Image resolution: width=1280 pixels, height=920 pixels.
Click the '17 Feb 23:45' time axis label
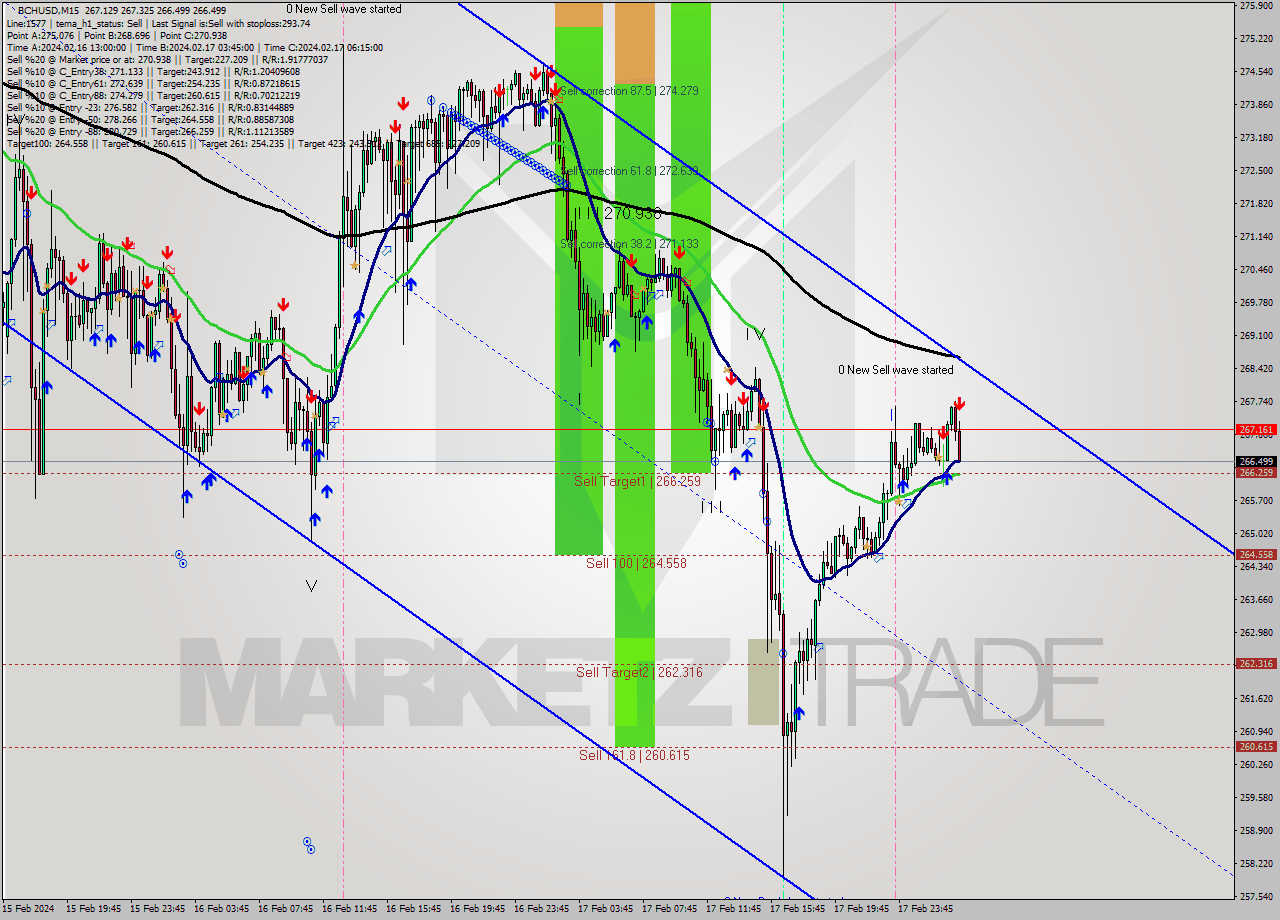[x=926, y=910]
